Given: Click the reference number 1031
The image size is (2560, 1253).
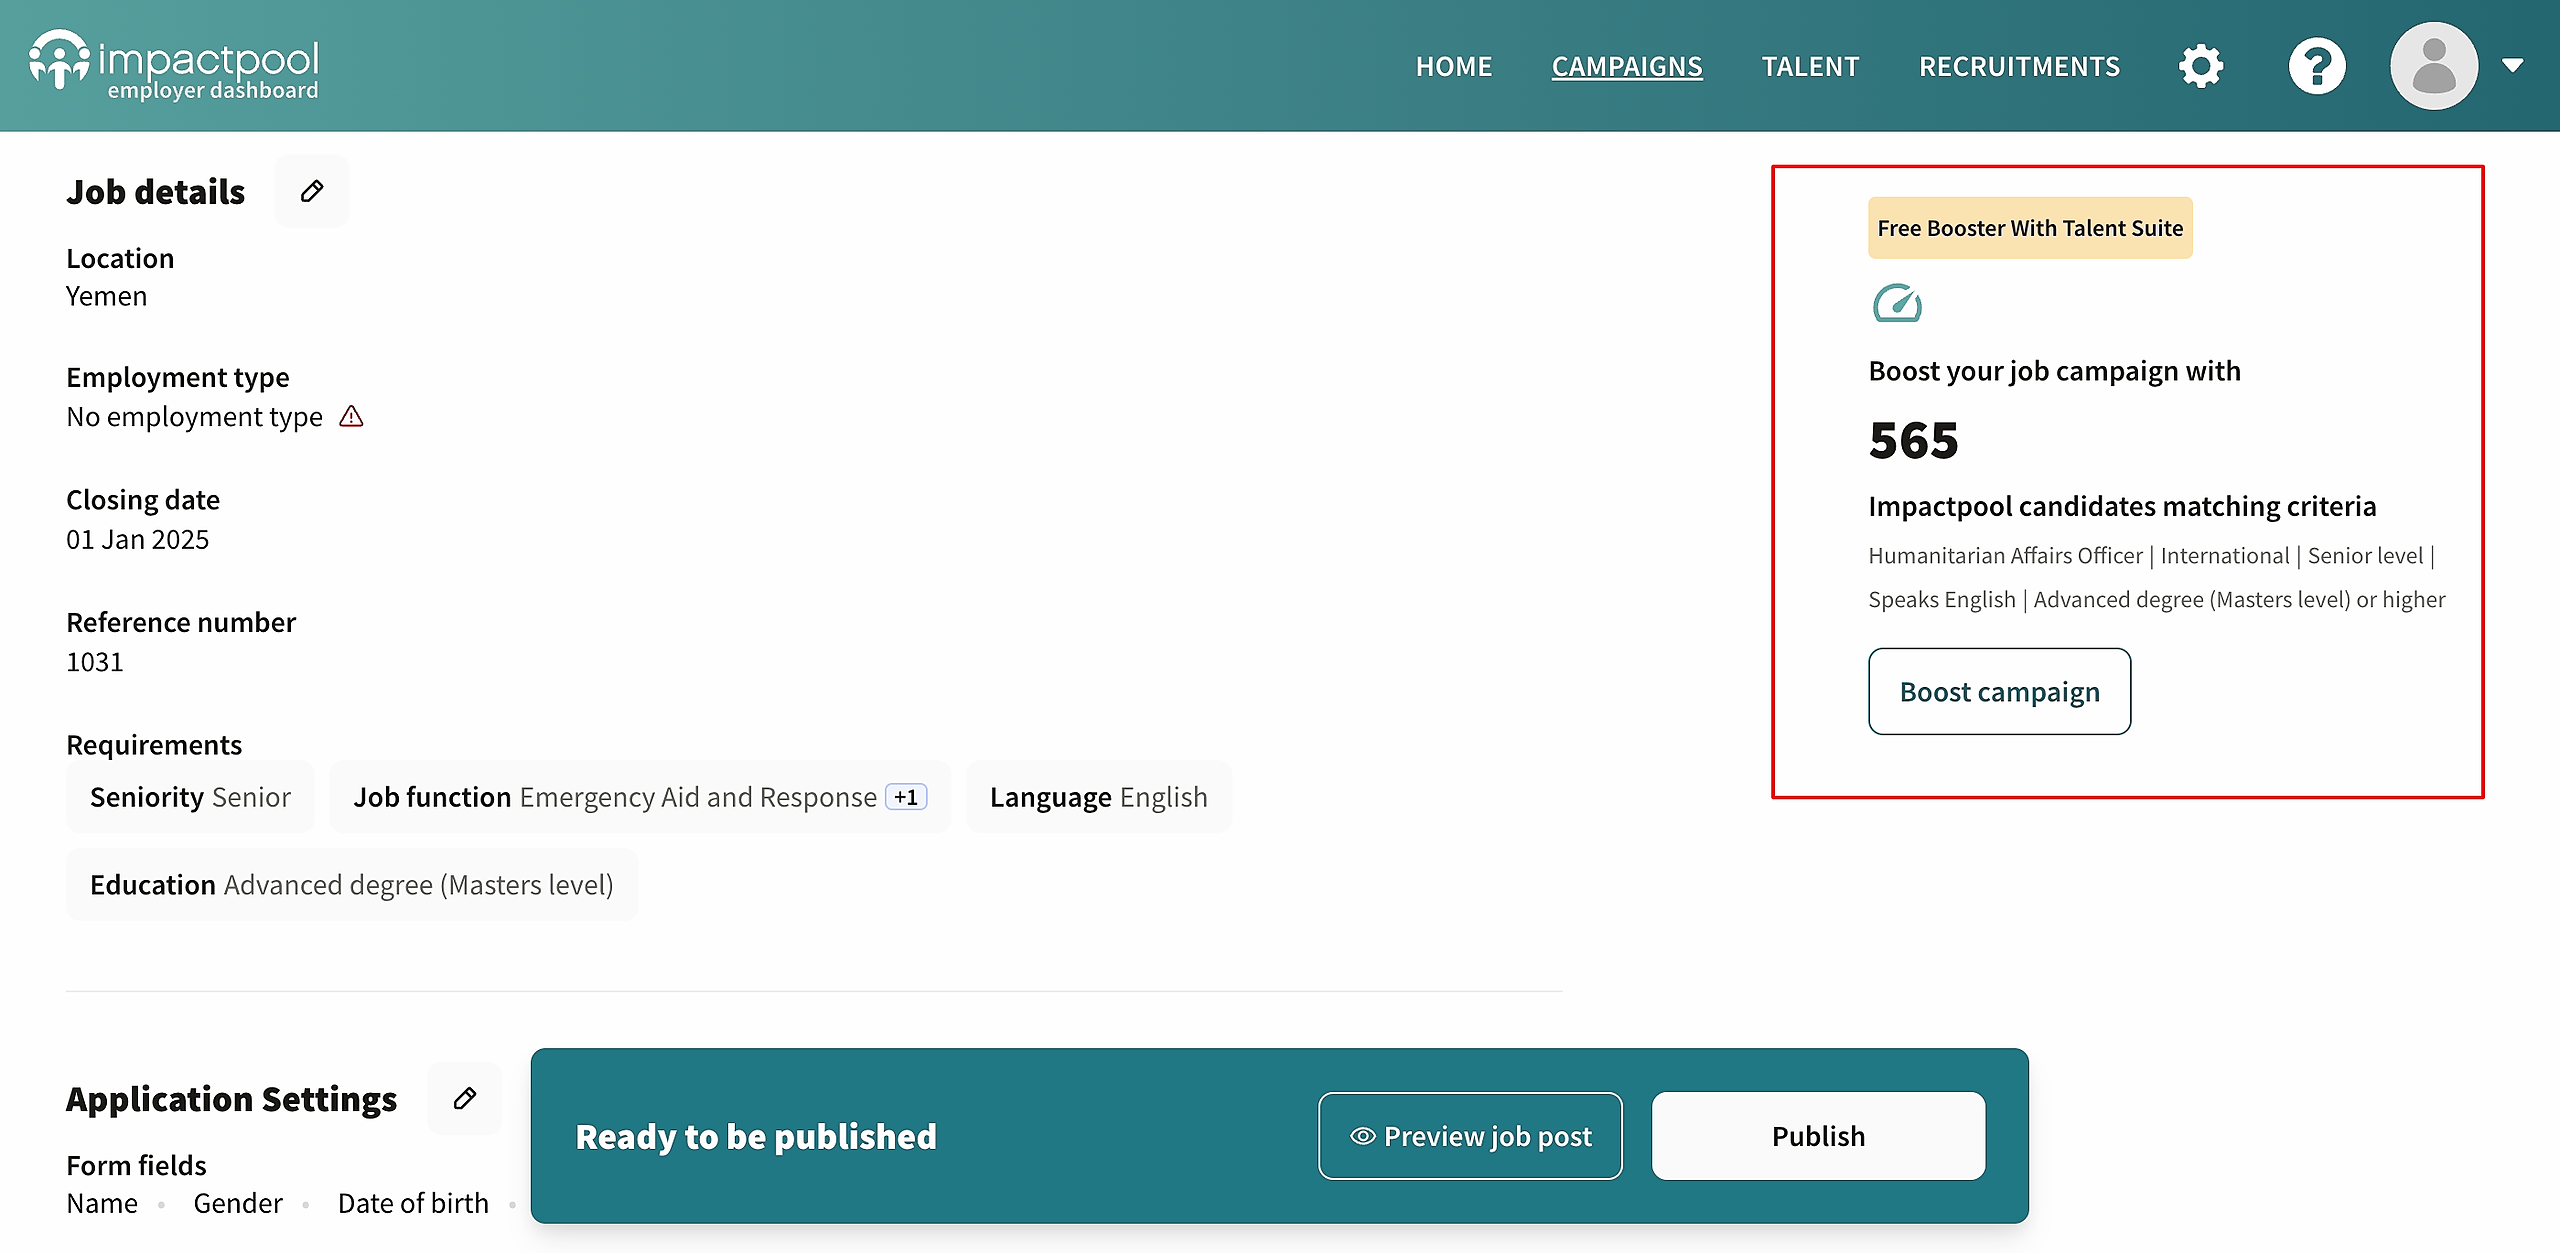Looking at the screenshot, I should click(95, 662).
